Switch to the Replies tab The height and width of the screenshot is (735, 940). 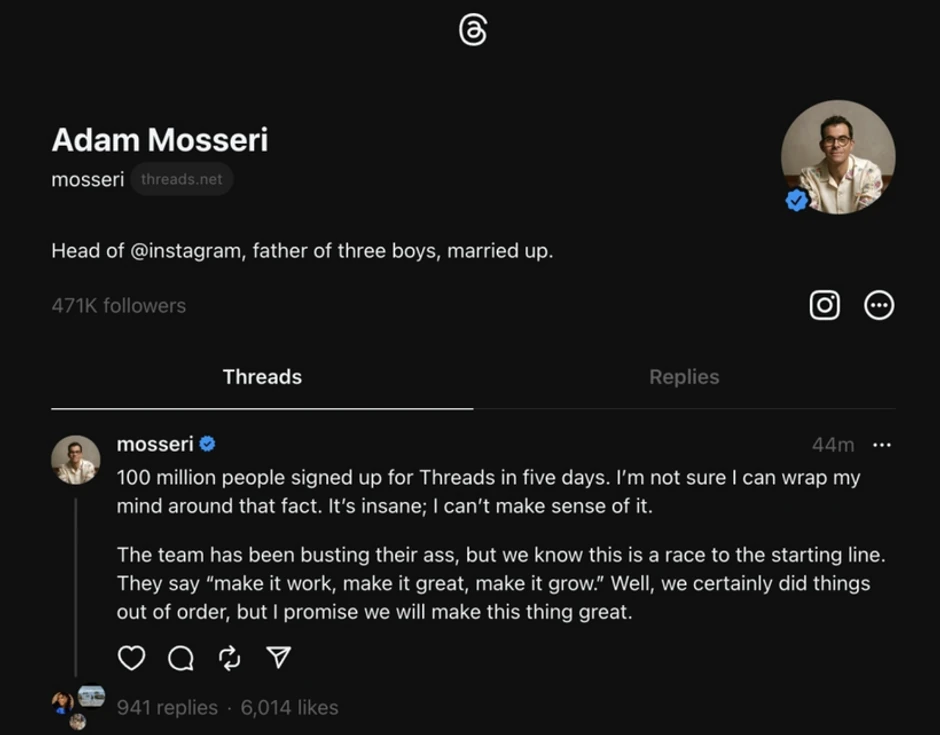tap(684, 377)
